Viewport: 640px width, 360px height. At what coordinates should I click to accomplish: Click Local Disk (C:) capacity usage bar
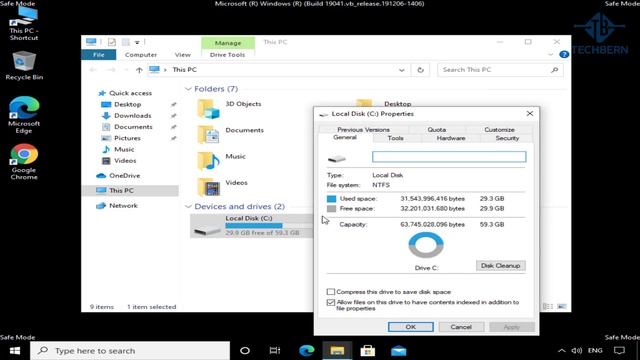point(268,226)
